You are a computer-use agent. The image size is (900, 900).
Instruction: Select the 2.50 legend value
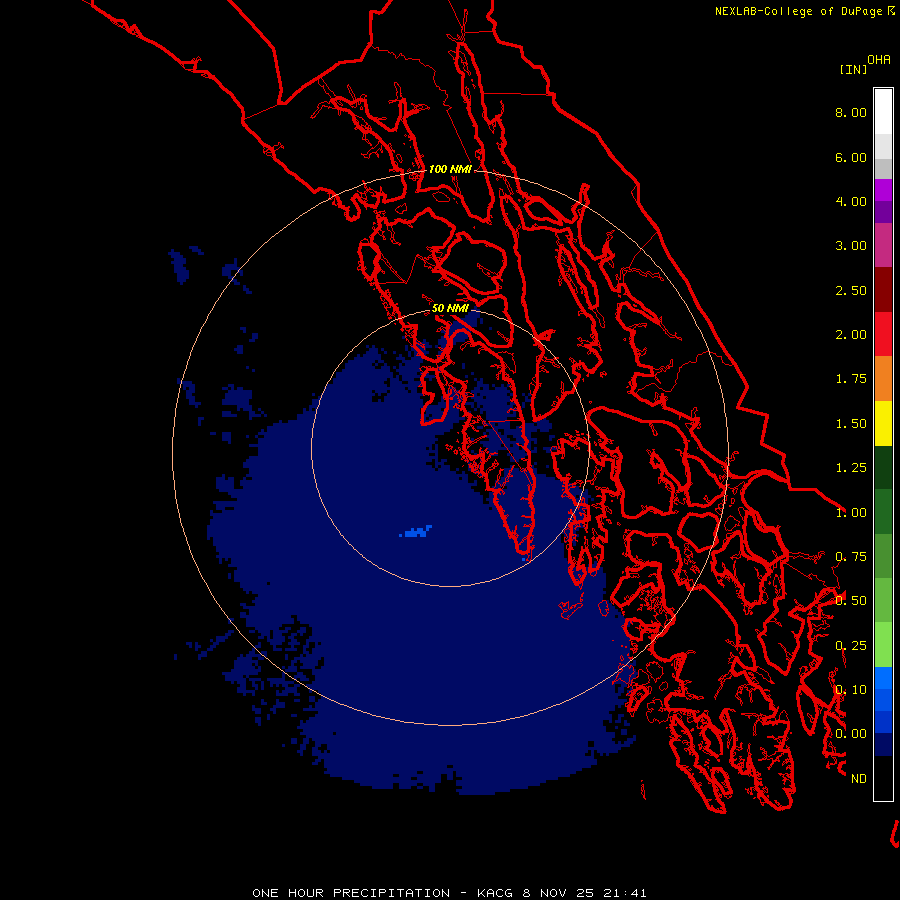tap(851, 290)
